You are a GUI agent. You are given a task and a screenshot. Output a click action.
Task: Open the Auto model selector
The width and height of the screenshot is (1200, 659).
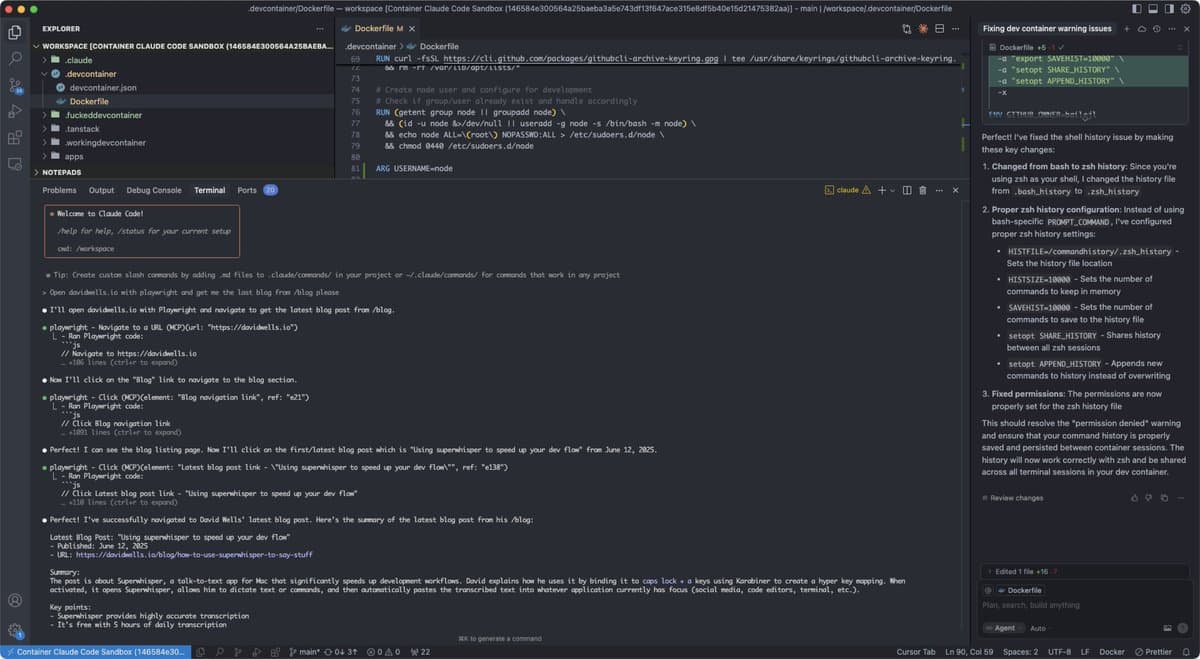1038,628
